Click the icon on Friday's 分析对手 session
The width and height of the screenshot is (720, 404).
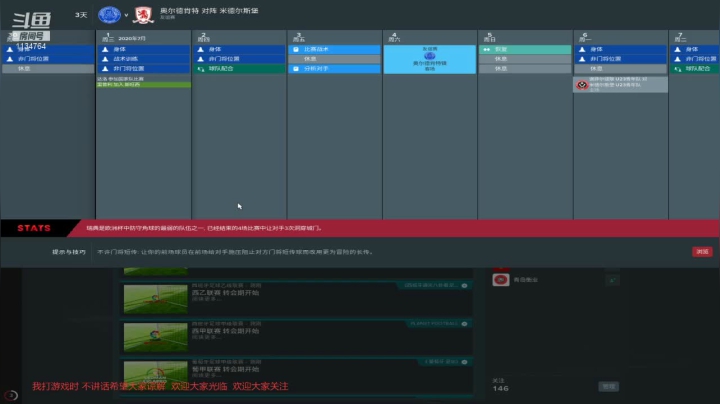[x=296, y=69]
